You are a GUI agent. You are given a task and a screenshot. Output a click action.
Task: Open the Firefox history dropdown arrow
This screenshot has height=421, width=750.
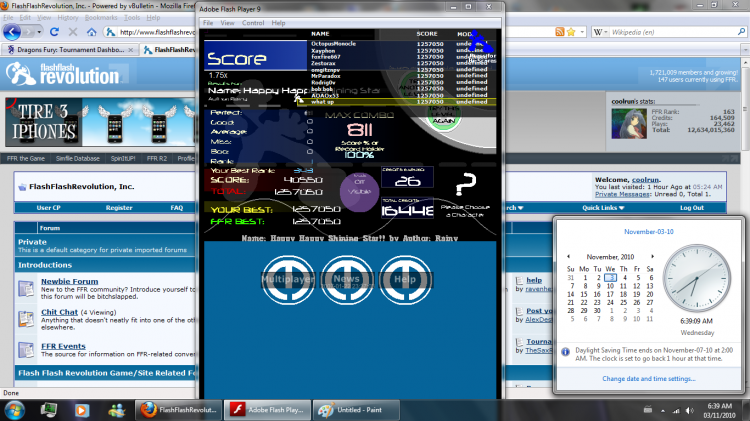click(x=39, y=32)
